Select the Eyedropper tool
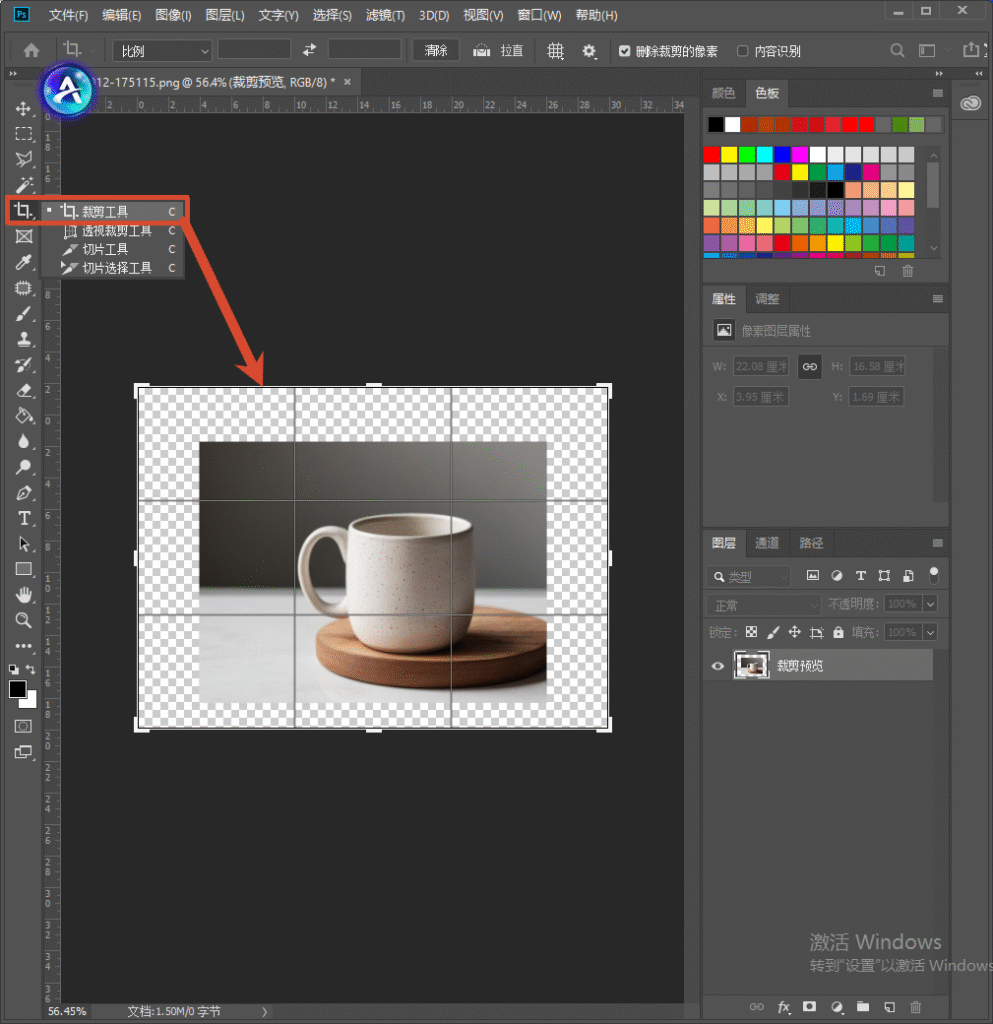 coord(24,263)
